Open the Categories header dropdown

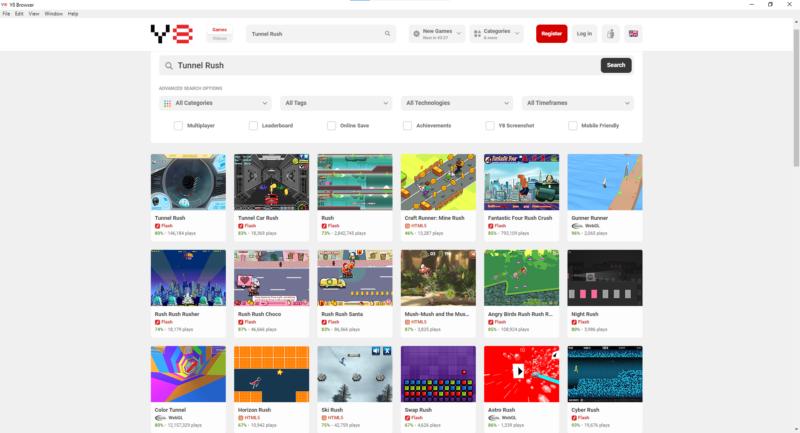(x=496, y=34)
